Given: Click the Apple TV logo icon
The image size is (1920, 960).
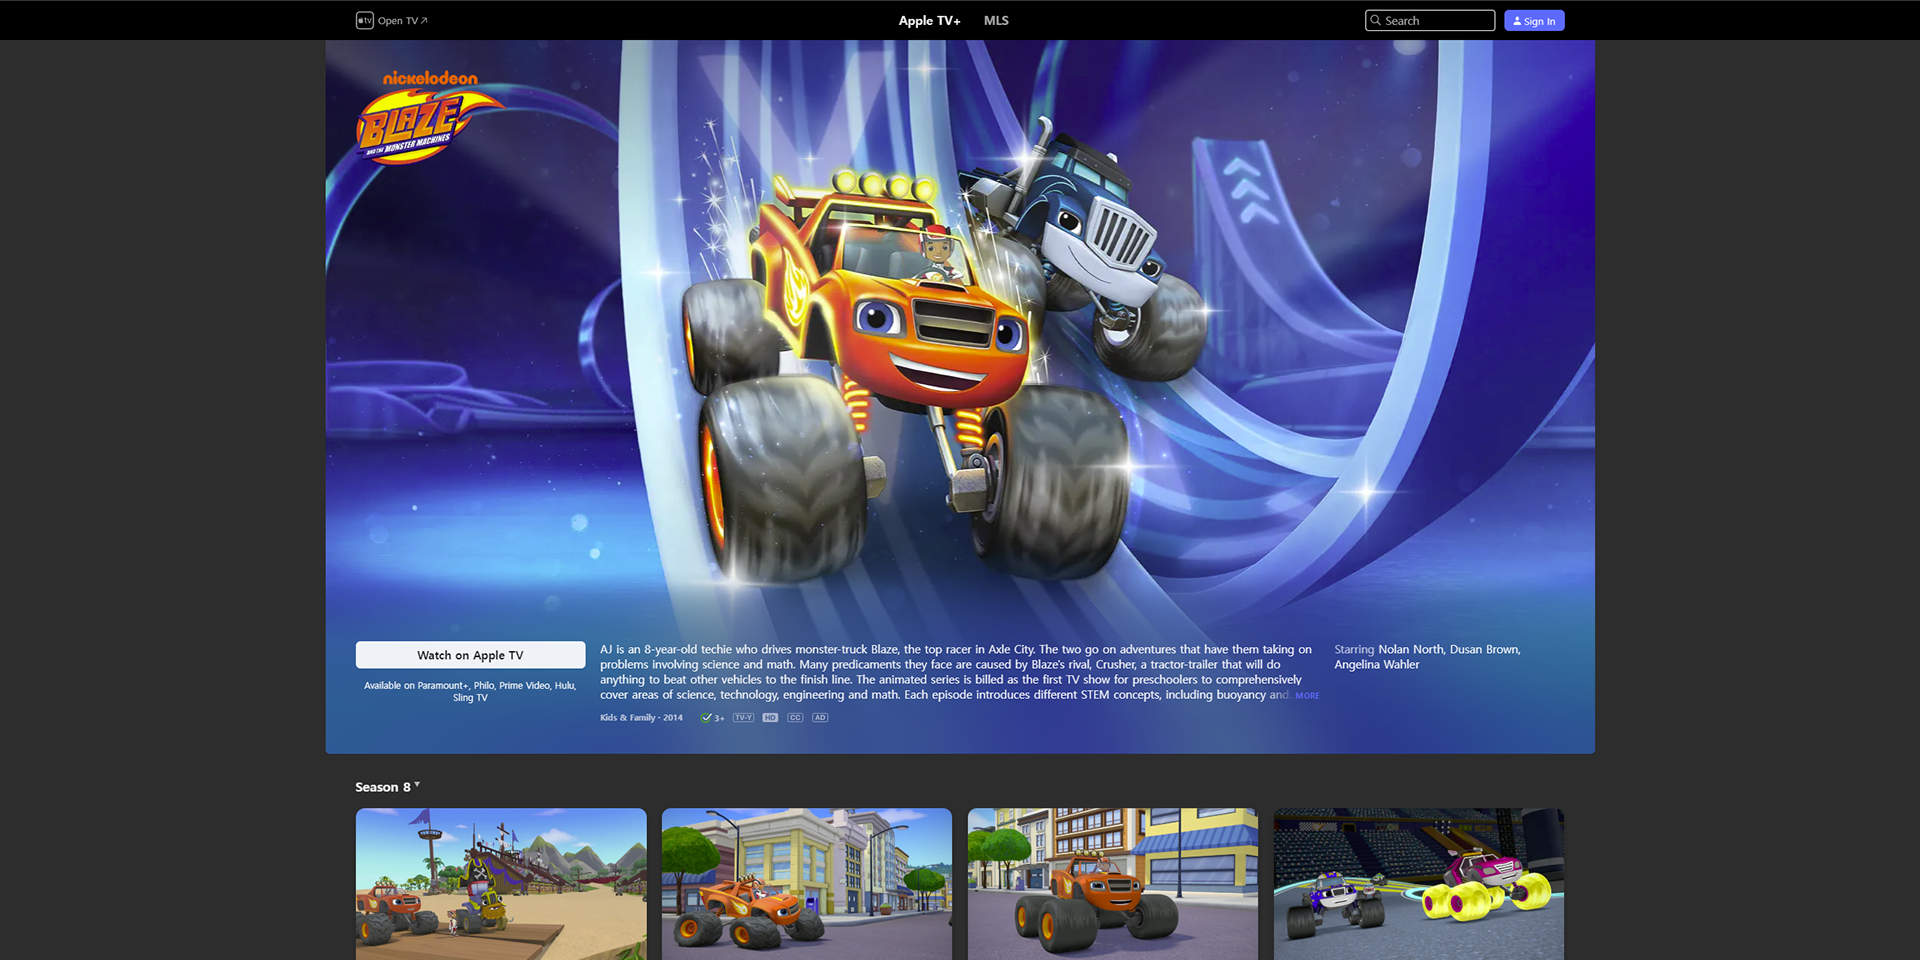Looking at the screenshot, I should [364, 20].
